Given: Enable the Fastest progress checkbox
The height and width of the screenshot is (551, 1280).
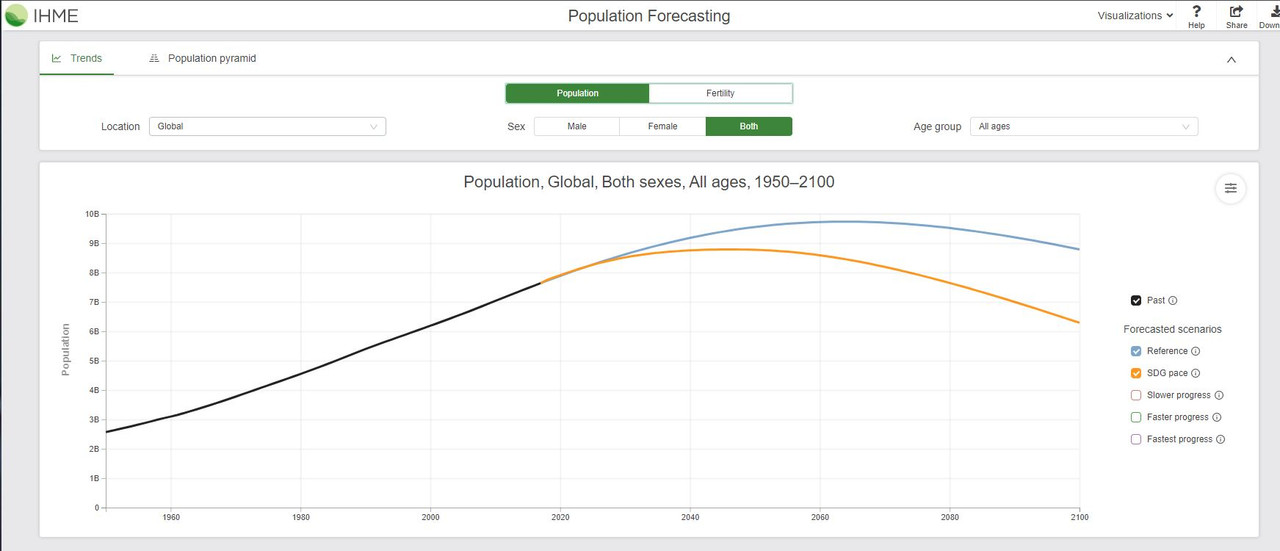Looking at the screenshot, I should [1136, 439].
